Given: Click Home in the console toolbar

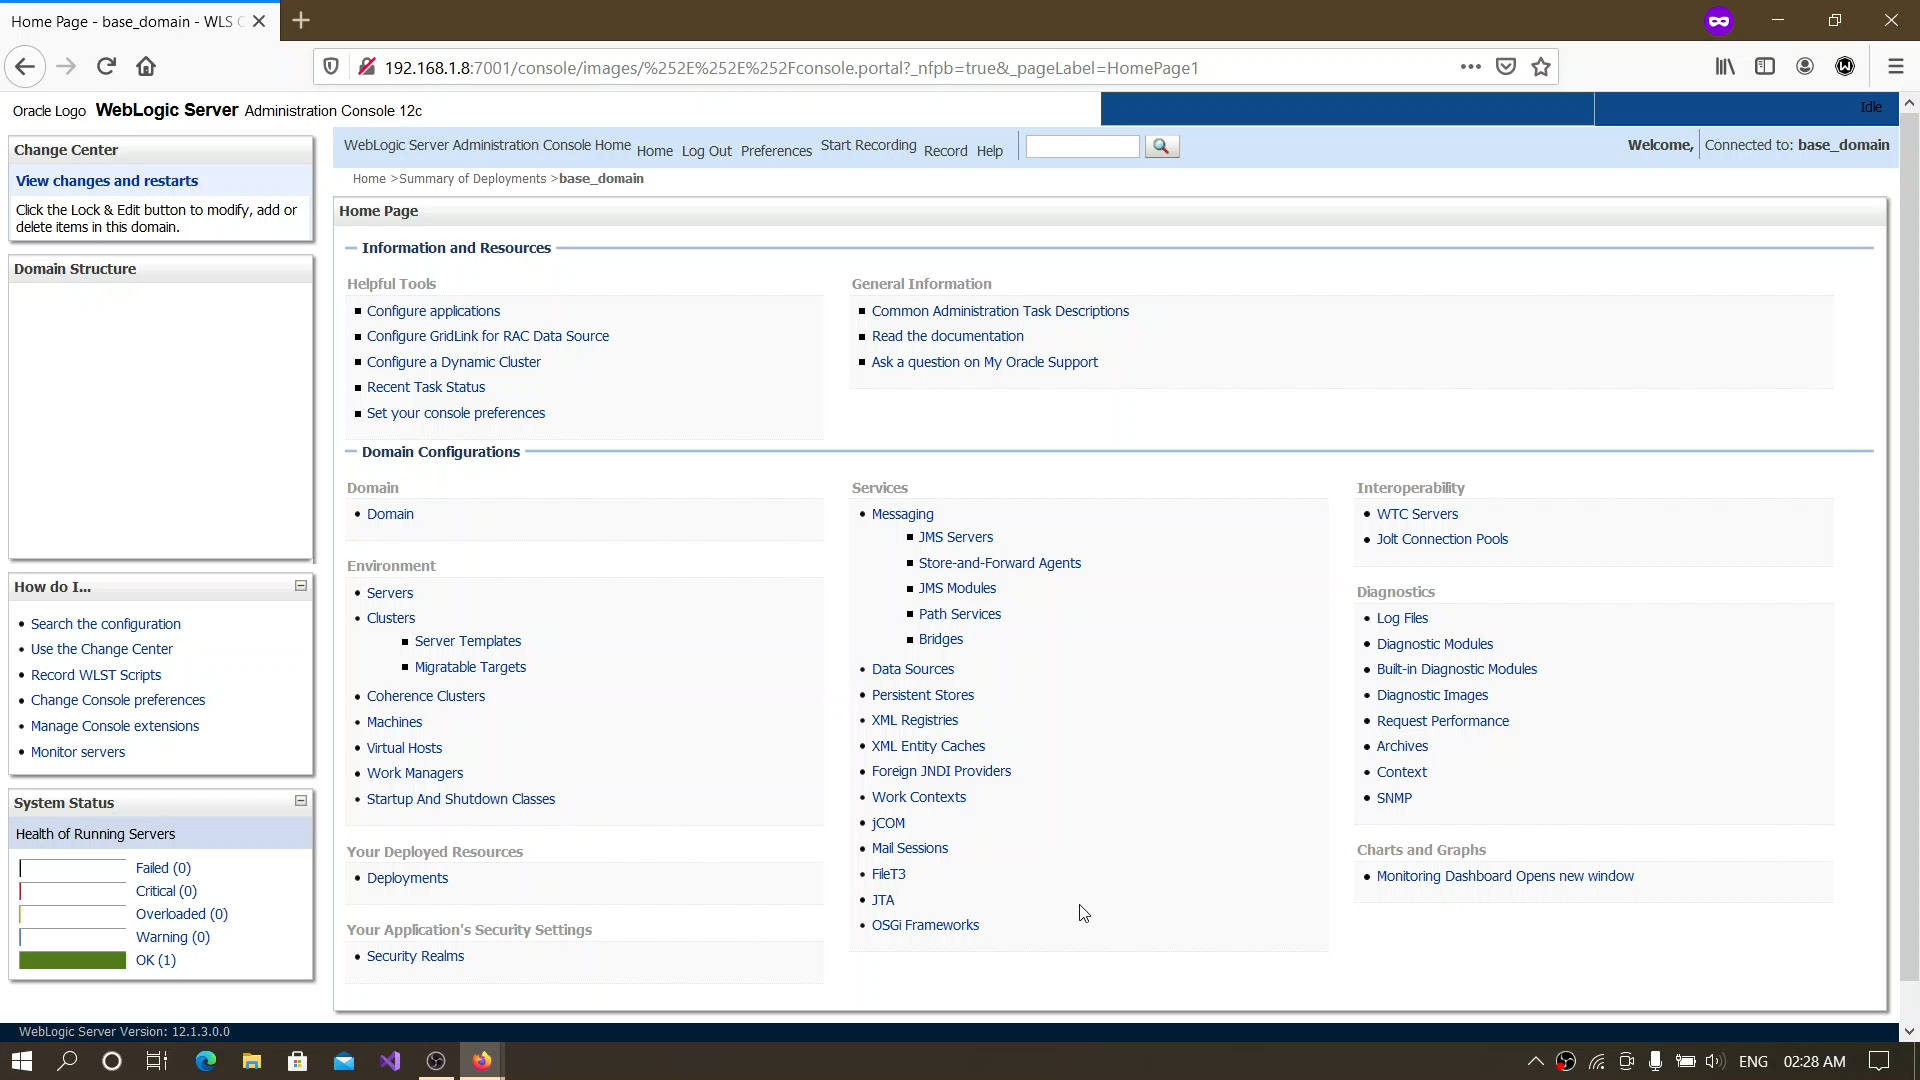Looking at the screenshot, I should pyautogui.click(x=654, y=151).
